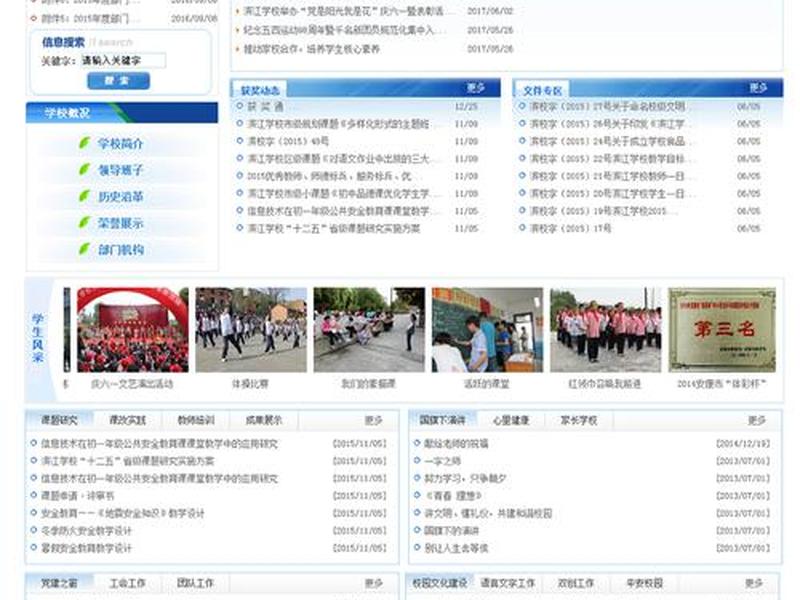Open the photo of people seated by the roadside
Image resolution: width=800 pixels, height=600 pixels.
pos(369,330)
